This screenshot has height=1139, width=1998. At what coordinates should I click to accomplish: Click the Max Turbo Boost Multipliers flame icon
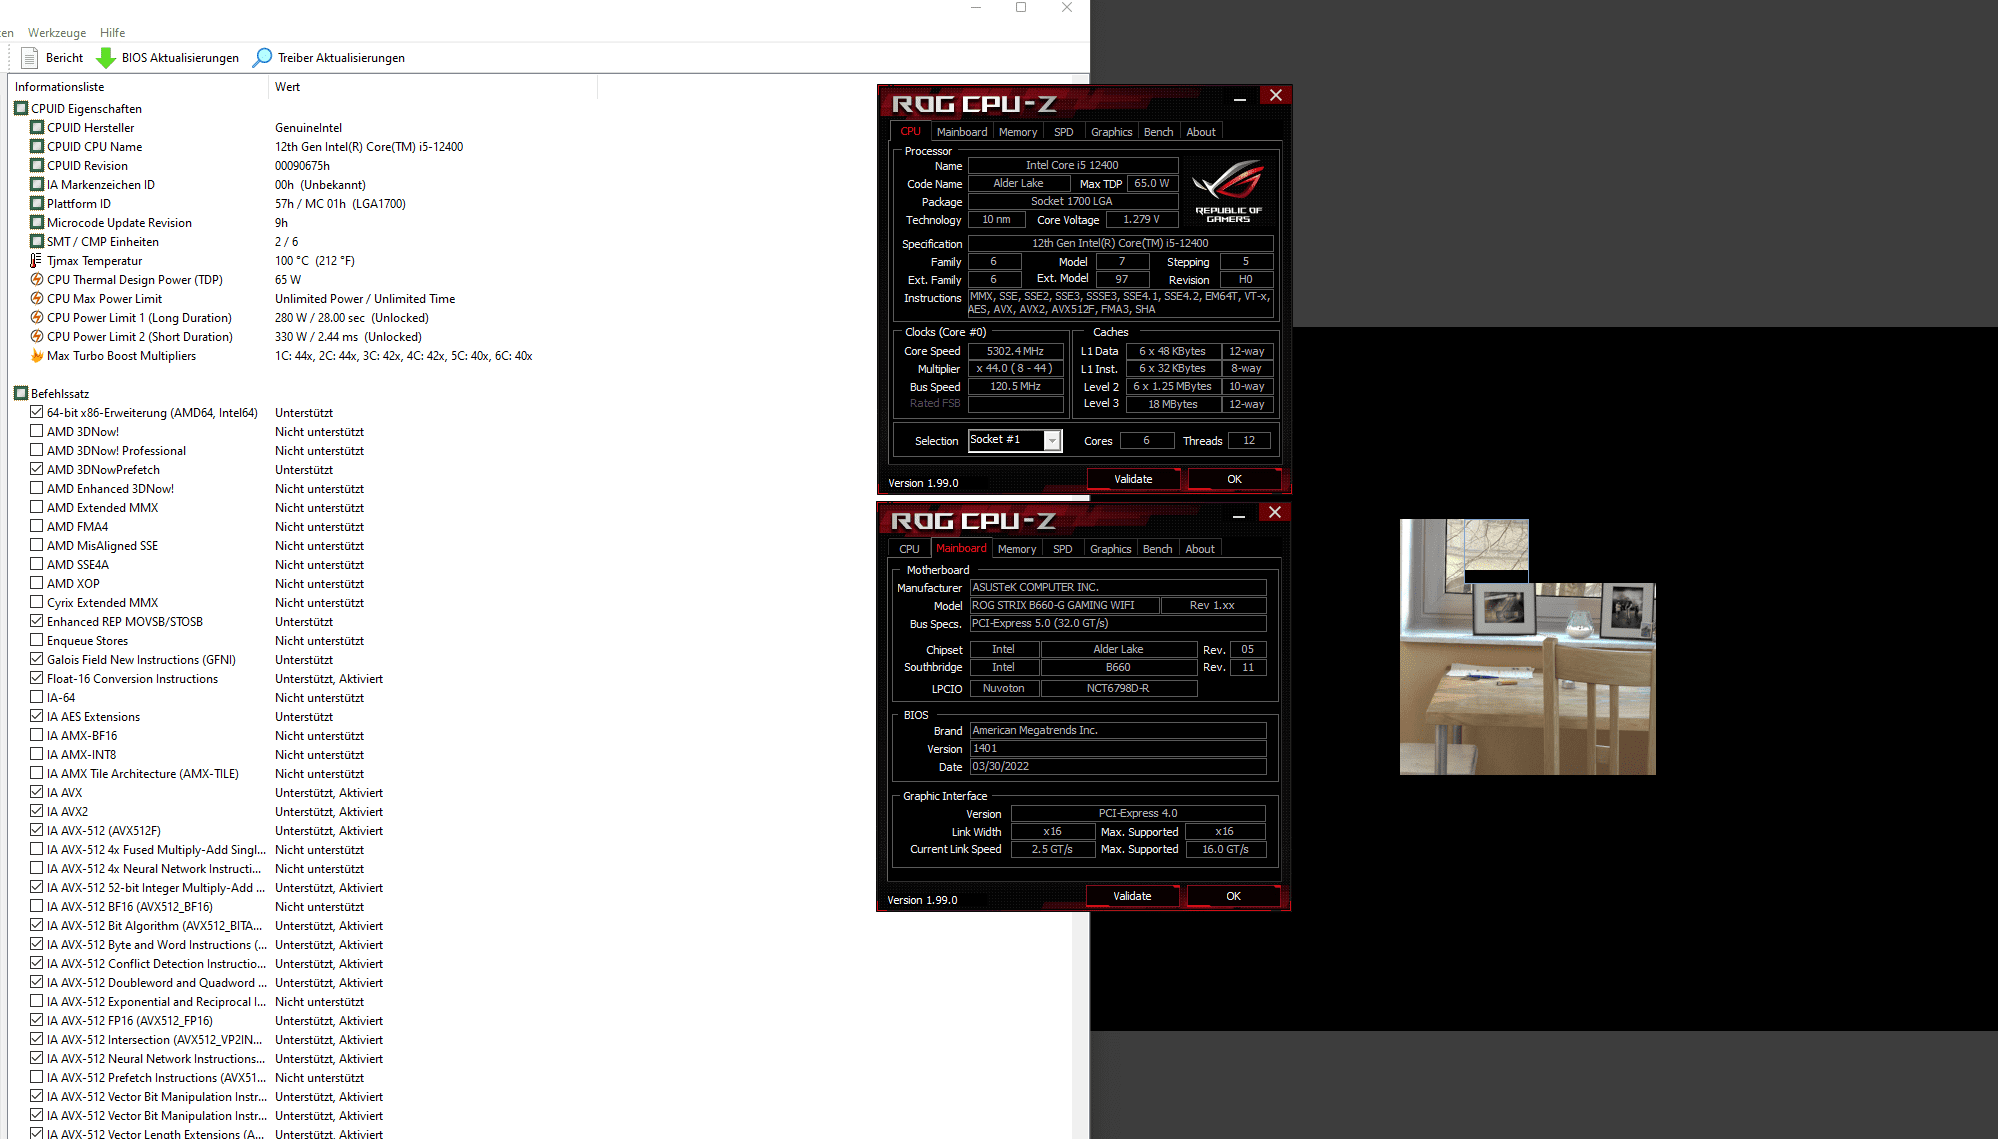point(37,356)
